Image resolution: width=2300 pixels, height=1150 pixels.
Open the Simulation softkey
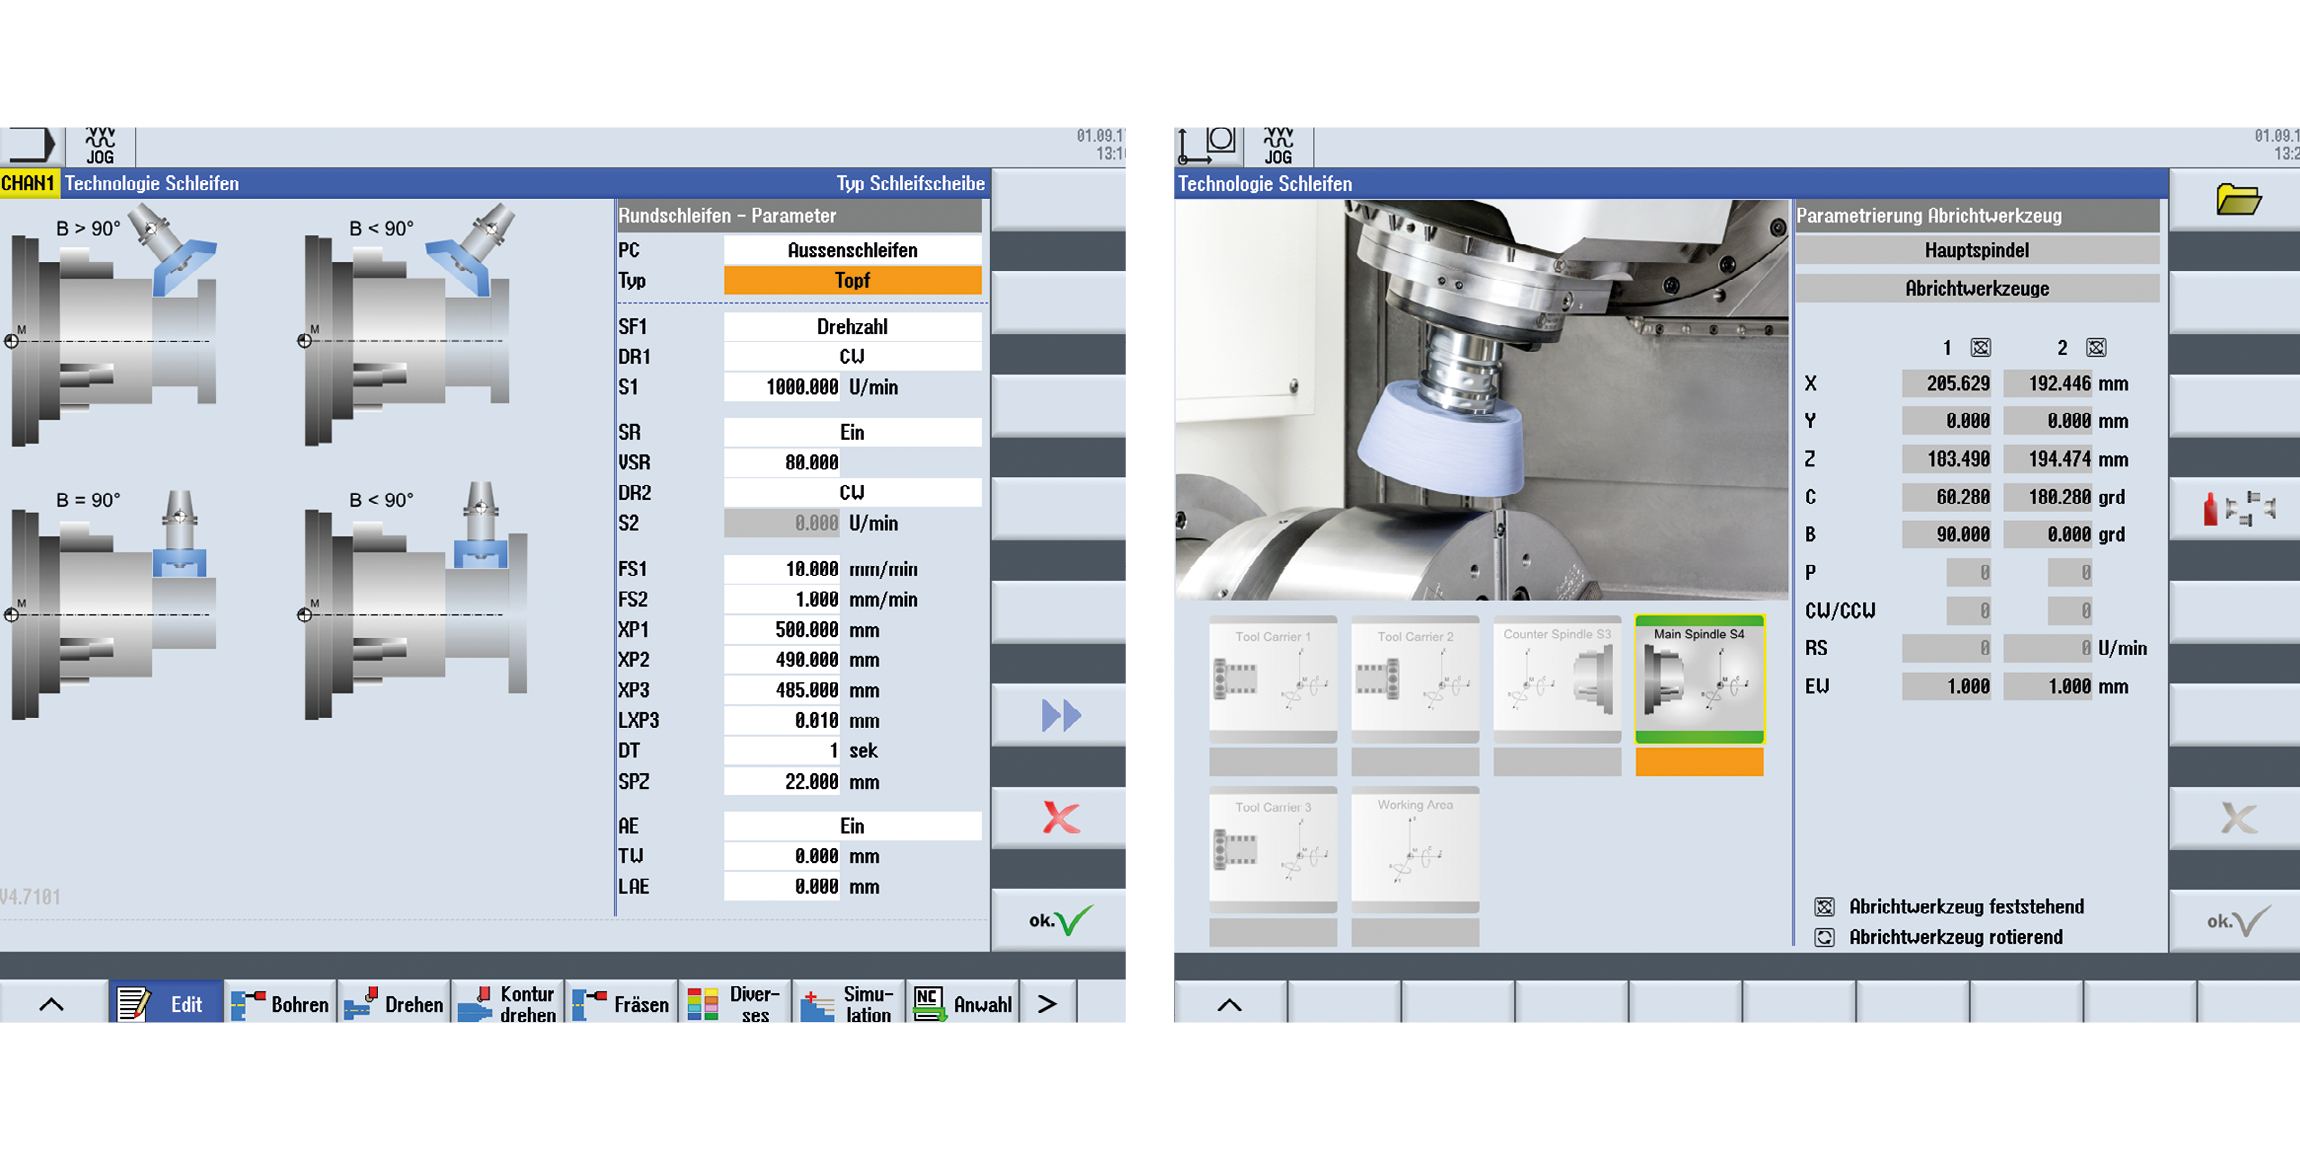[849, 1003]
